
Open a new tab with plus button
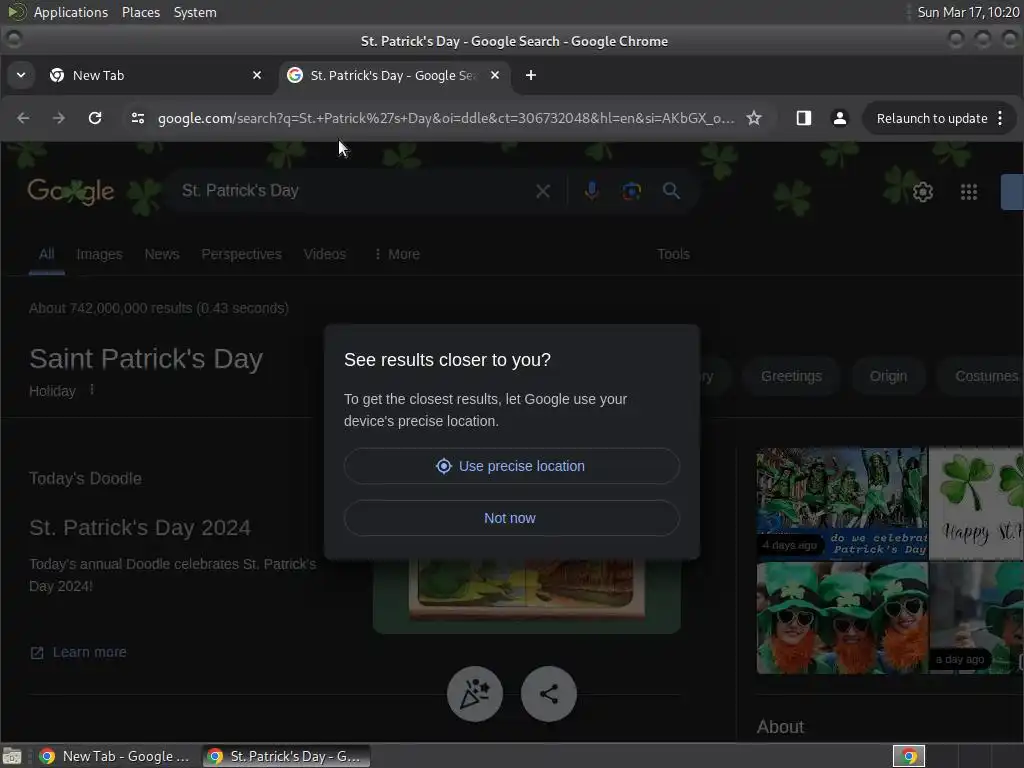point(531,75)
